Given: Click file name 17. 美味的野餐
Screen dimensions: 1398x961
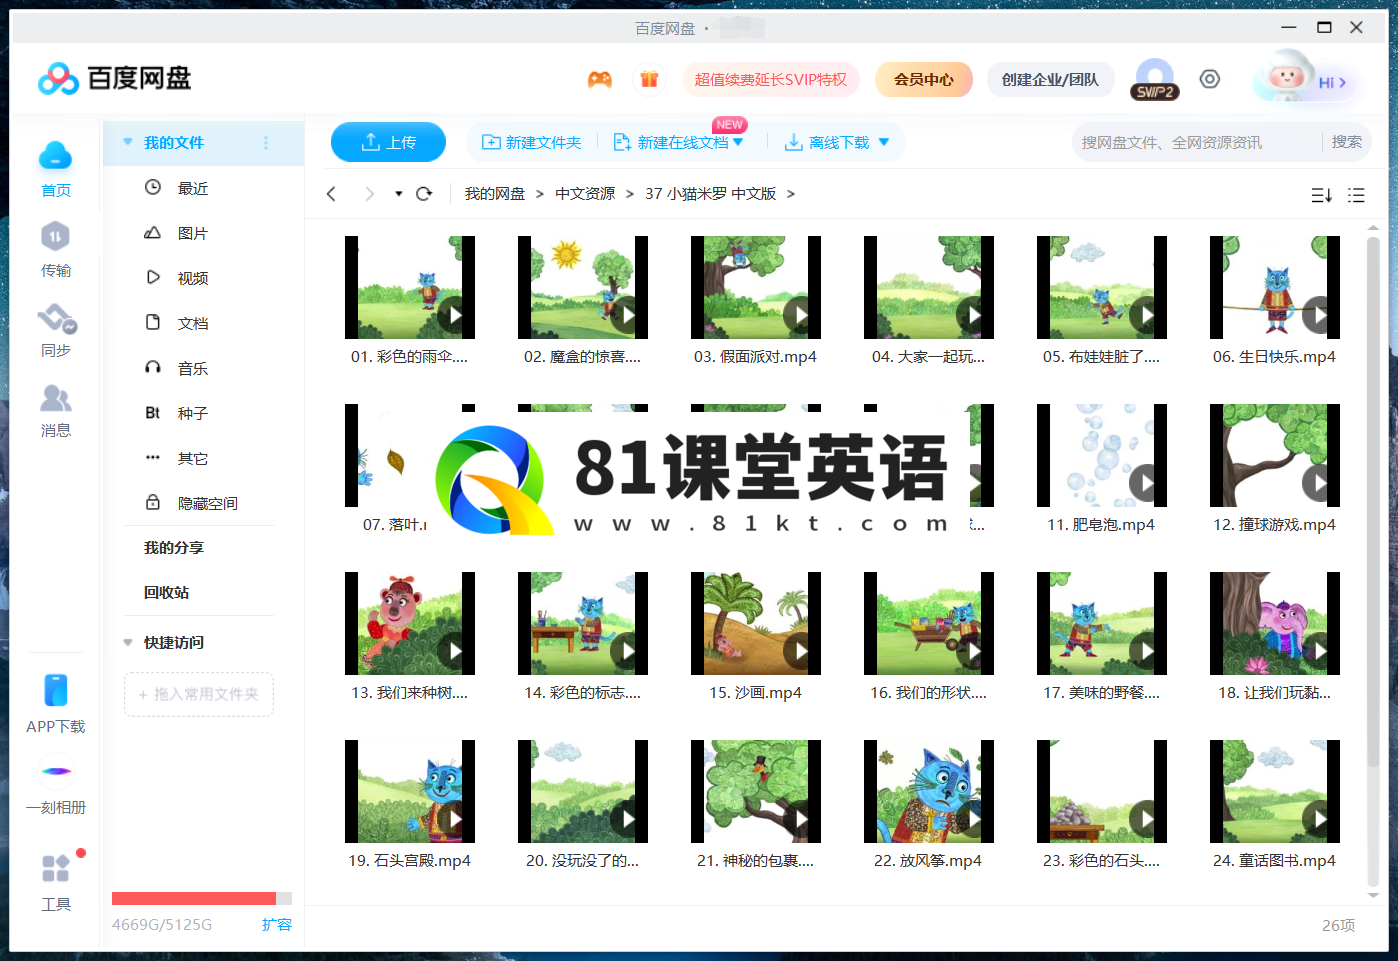Looking at the screenshot, I should click(x=1101, y=692).
